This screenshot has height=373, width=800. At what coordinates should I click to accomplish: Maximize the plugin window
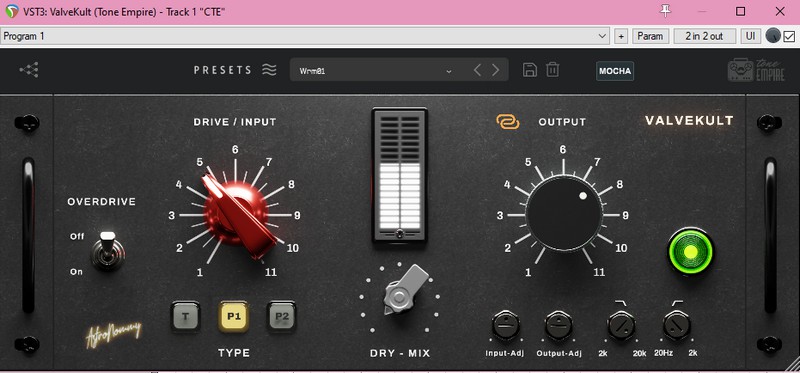click(740, 11)
